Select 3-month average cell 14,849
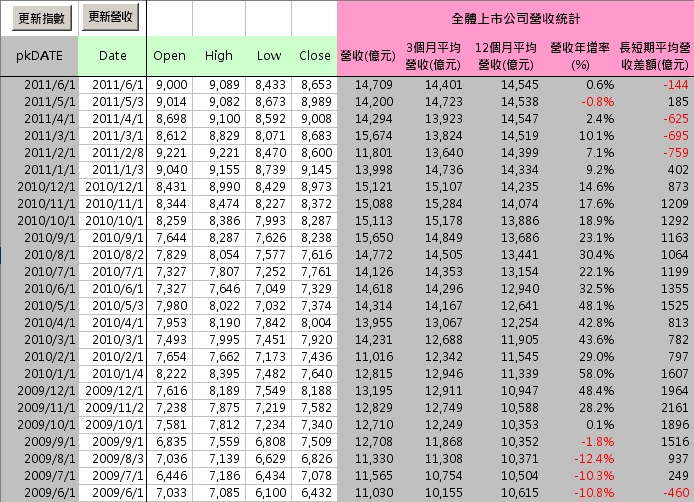694x502 pixels. [443, 238]
